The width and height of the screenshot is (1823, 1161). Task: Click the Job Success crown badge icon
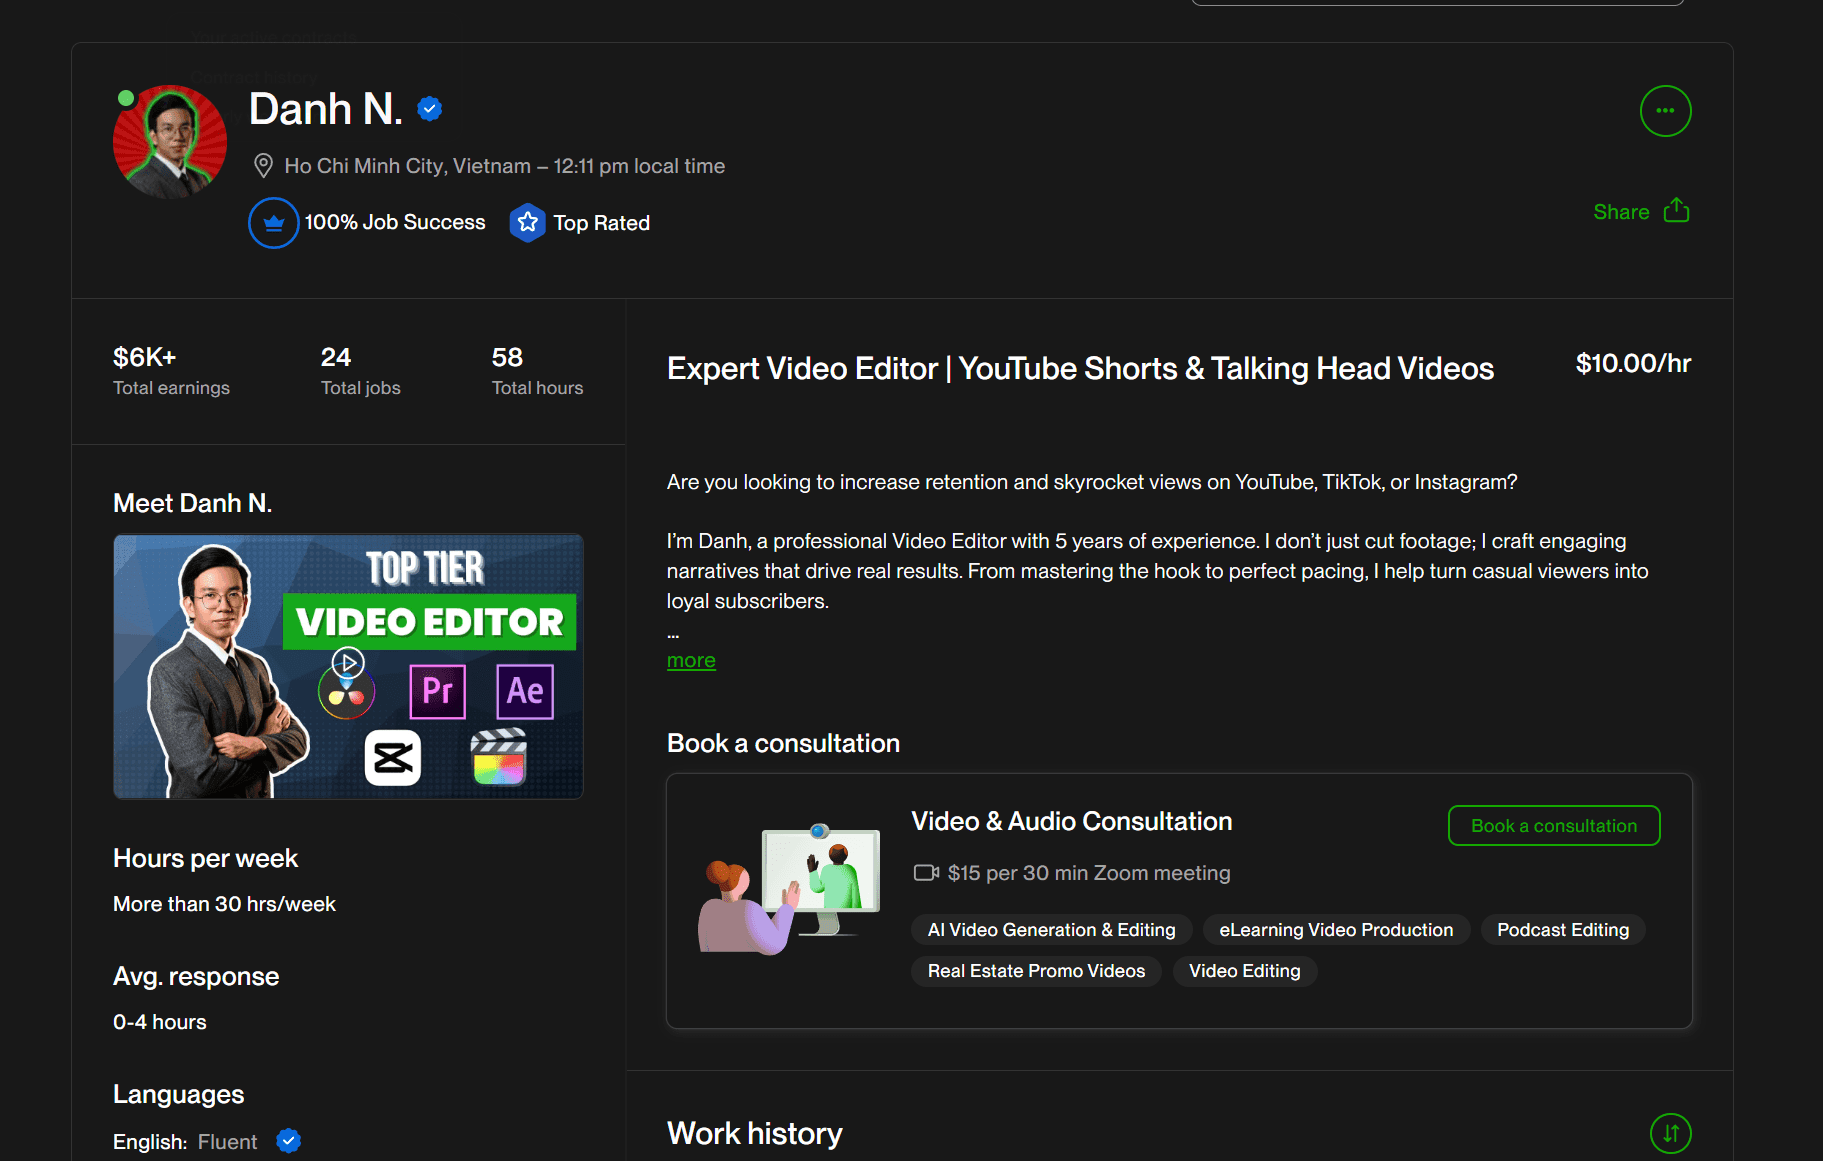[x=273, y=223]
